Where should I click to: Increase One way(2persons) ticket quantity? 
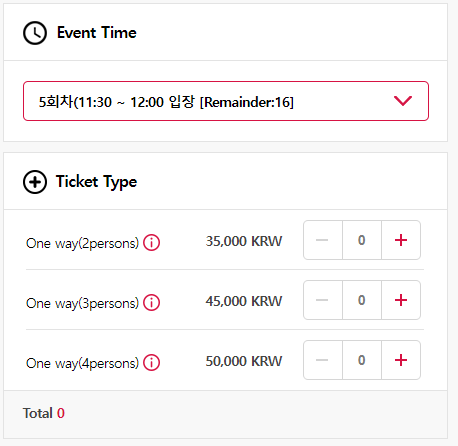coord(401,240)
